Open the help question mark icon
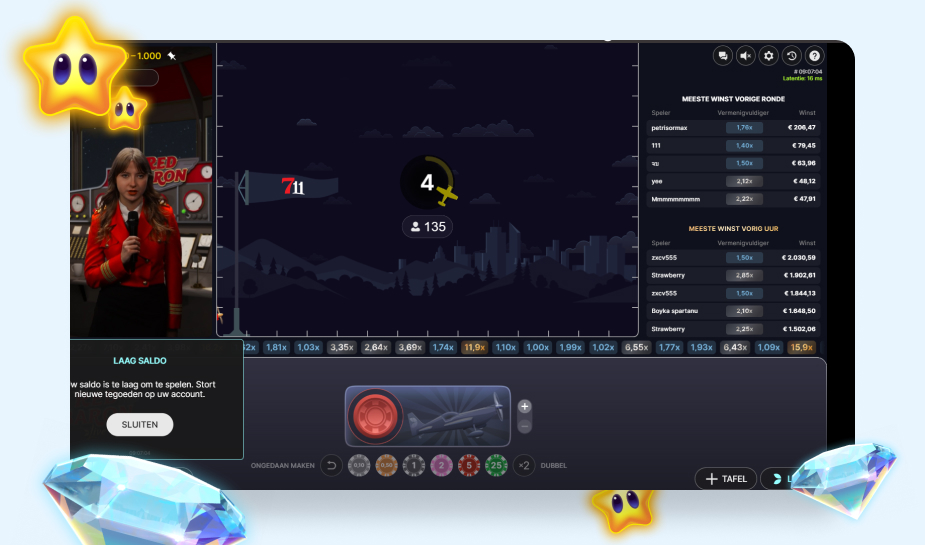925x545 pixels. (x=815, y=56)
